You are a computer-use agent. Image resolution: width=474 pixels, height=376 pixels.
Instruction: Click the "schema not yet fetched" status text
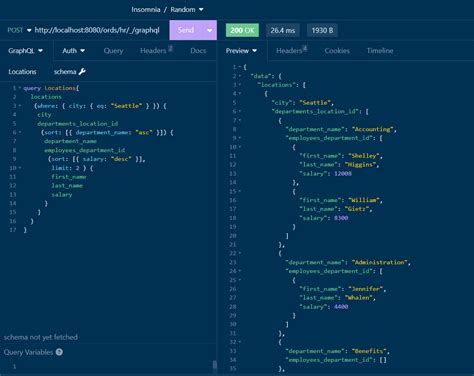41,337
